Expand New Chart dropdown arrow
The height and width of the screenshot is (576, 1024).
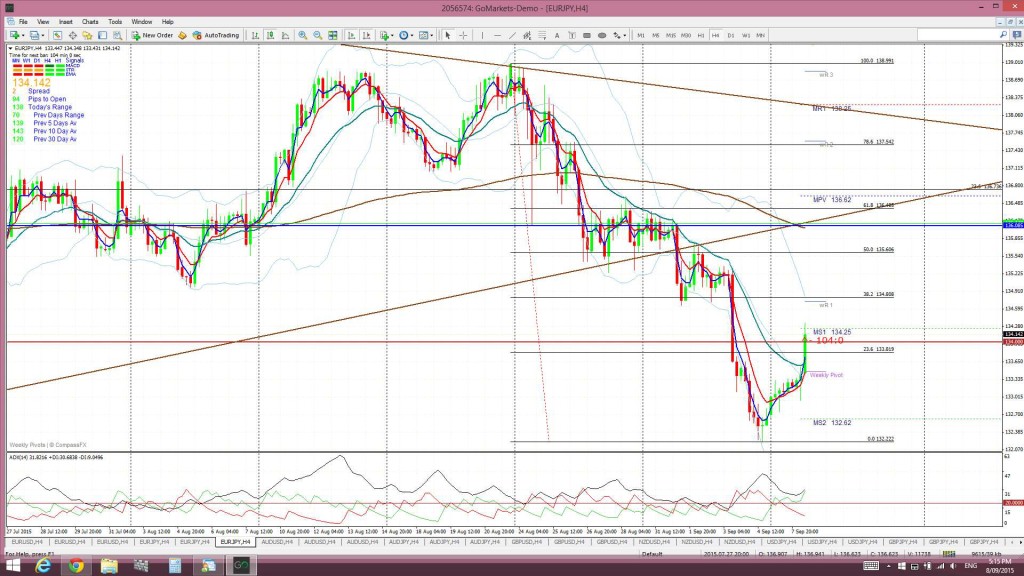click(x=23, y=36)
